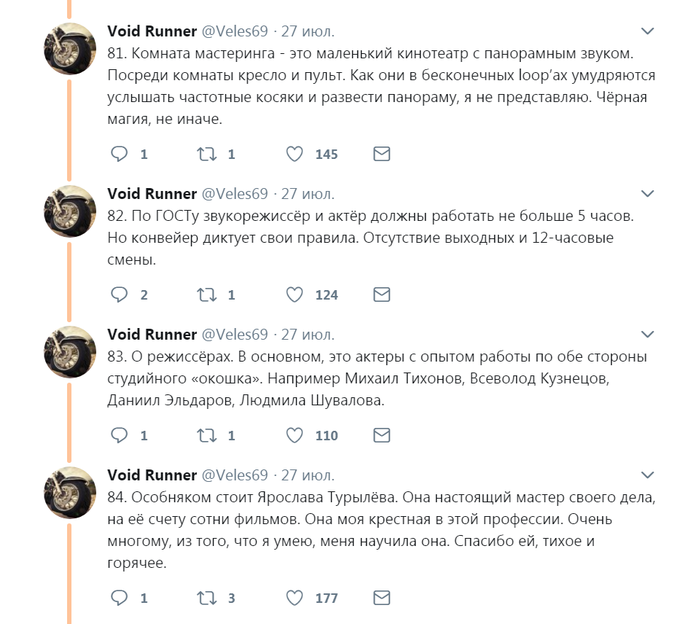Reply to tweet 82 about ГОСТ hours
Screen dimensions: 700x624
(119, 295)
